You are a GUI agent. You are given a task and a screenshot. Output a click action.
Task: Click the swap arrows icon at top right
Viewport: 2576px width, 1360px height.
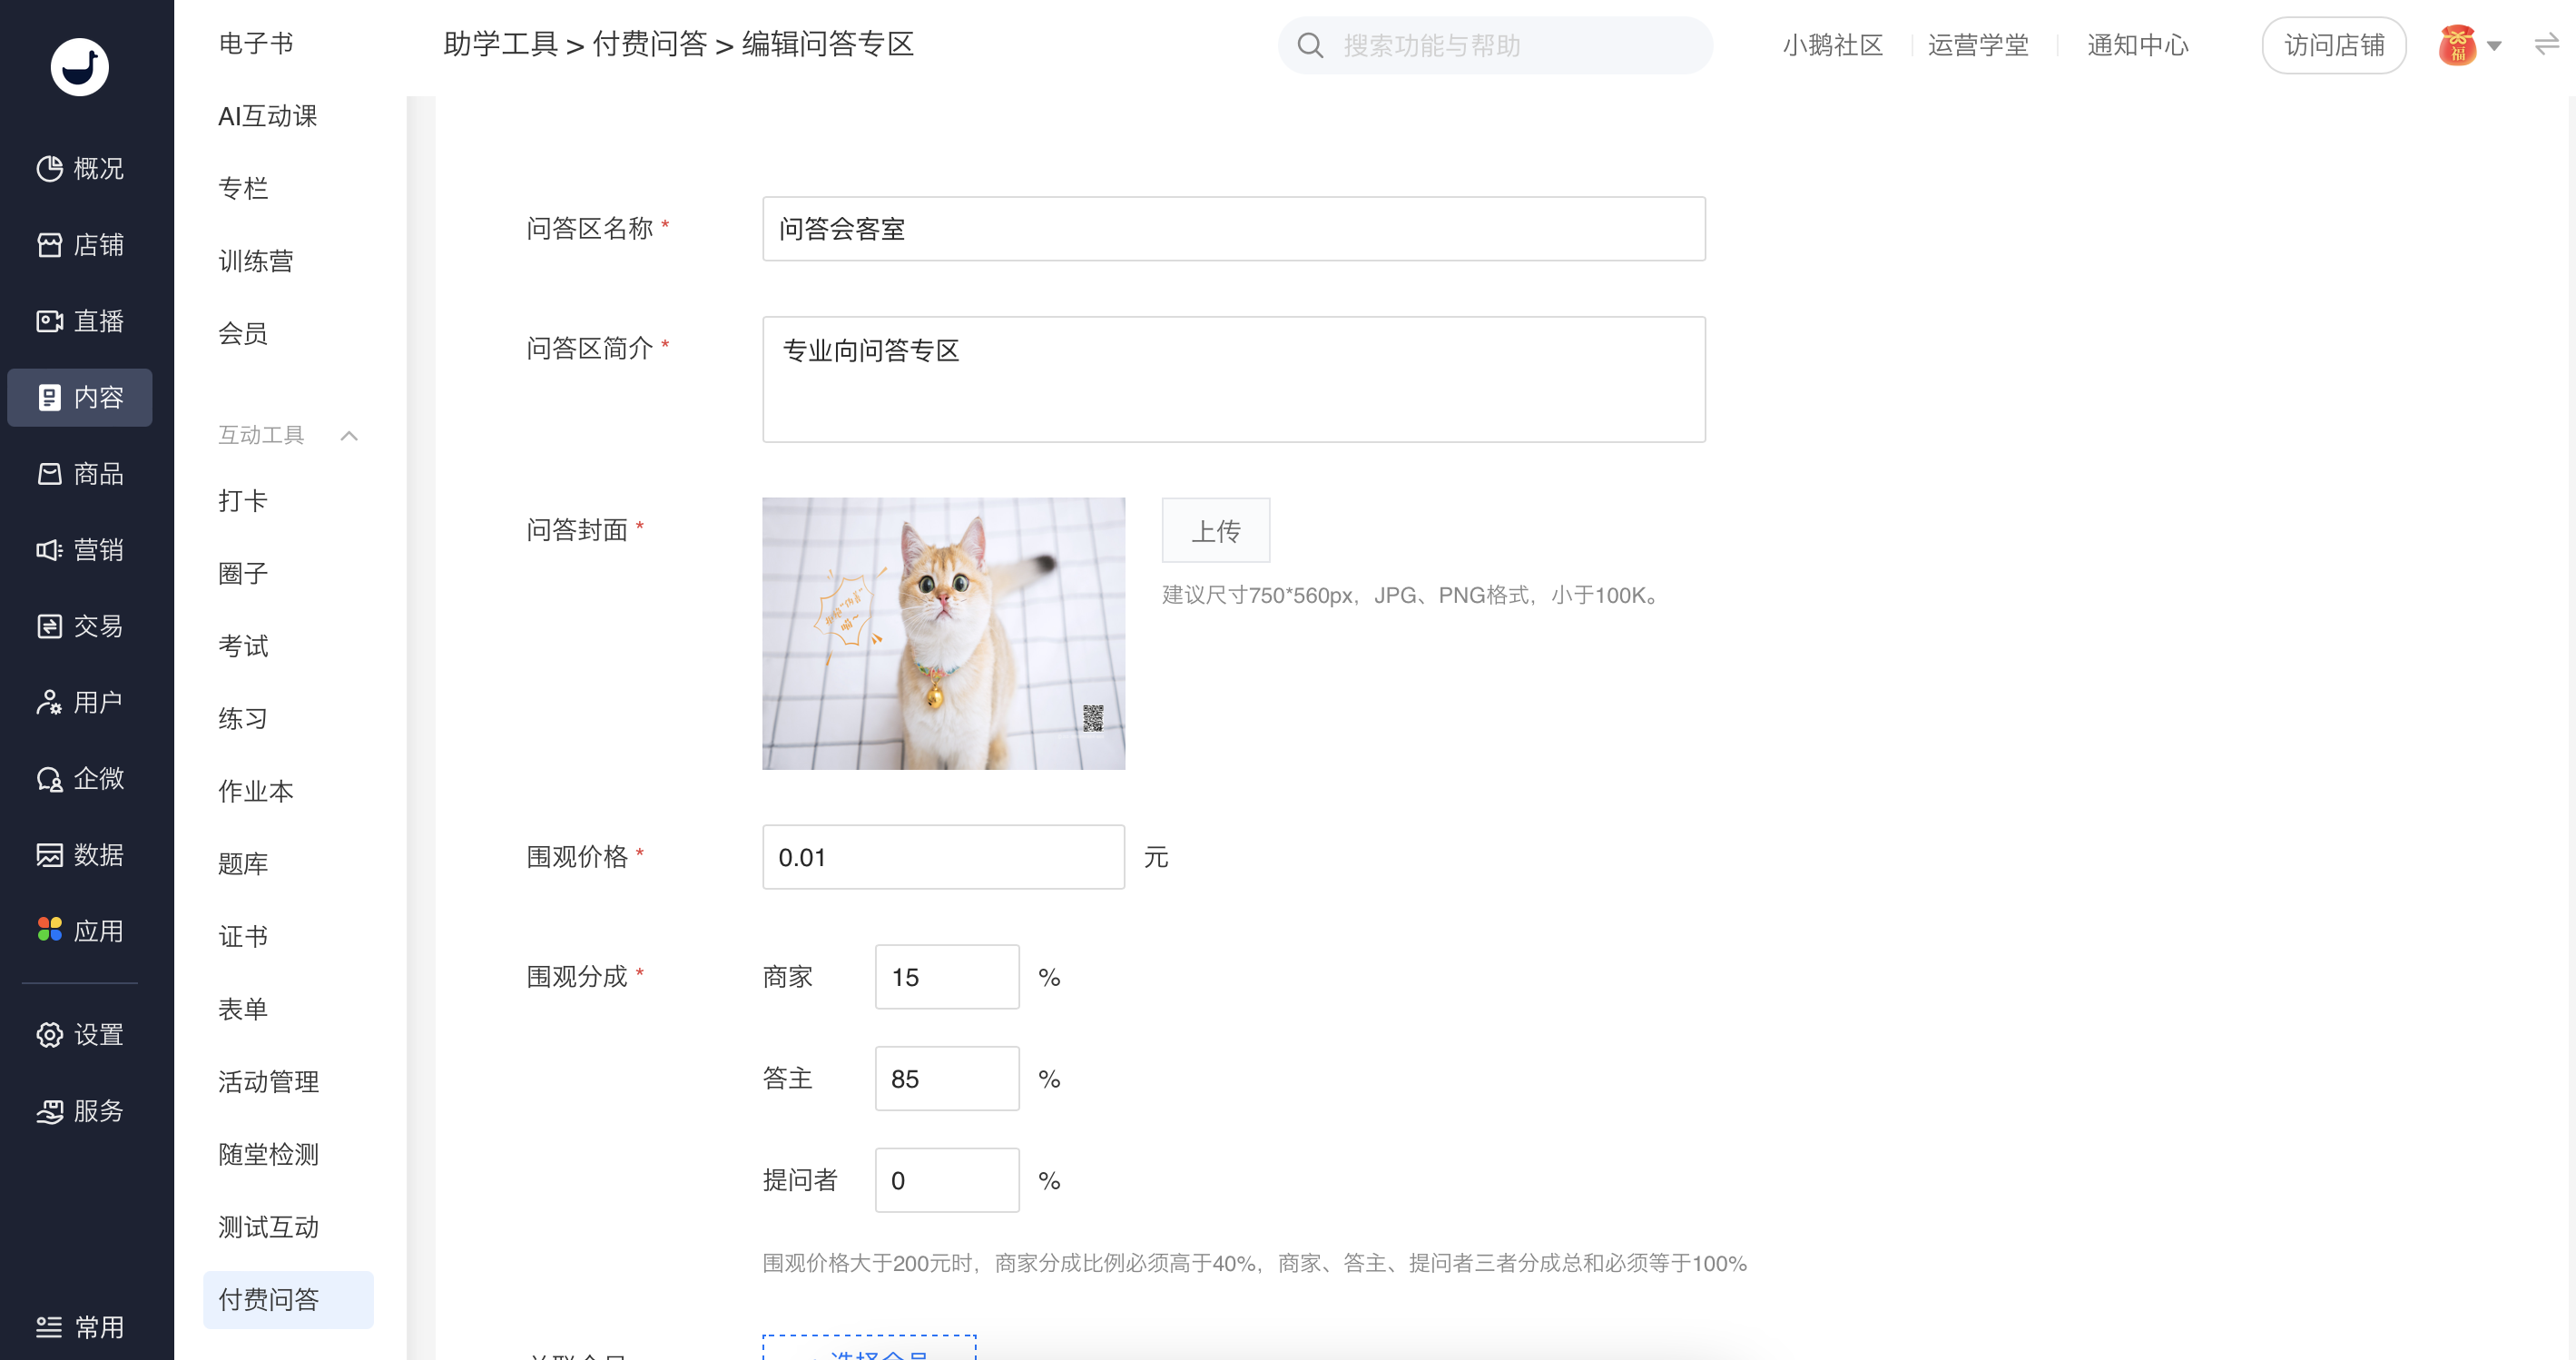point(2546,45)
